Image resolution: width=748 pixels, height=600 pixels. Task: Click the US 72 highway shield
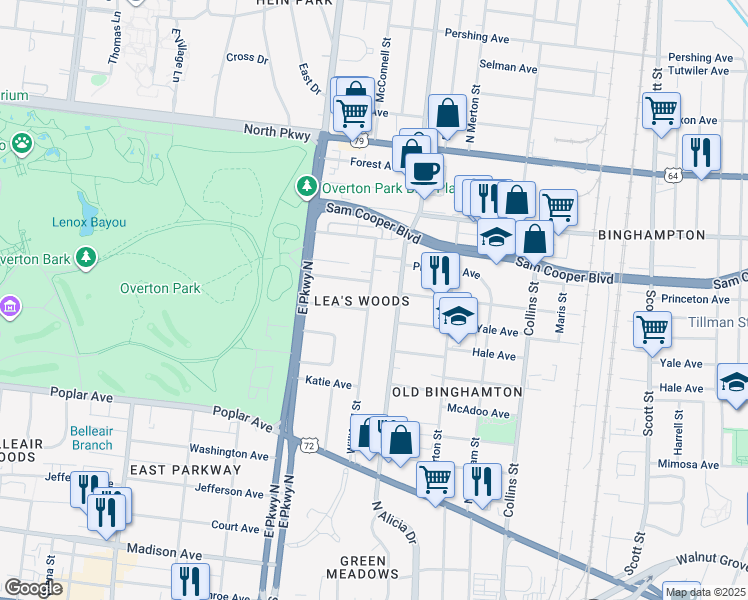309,445
